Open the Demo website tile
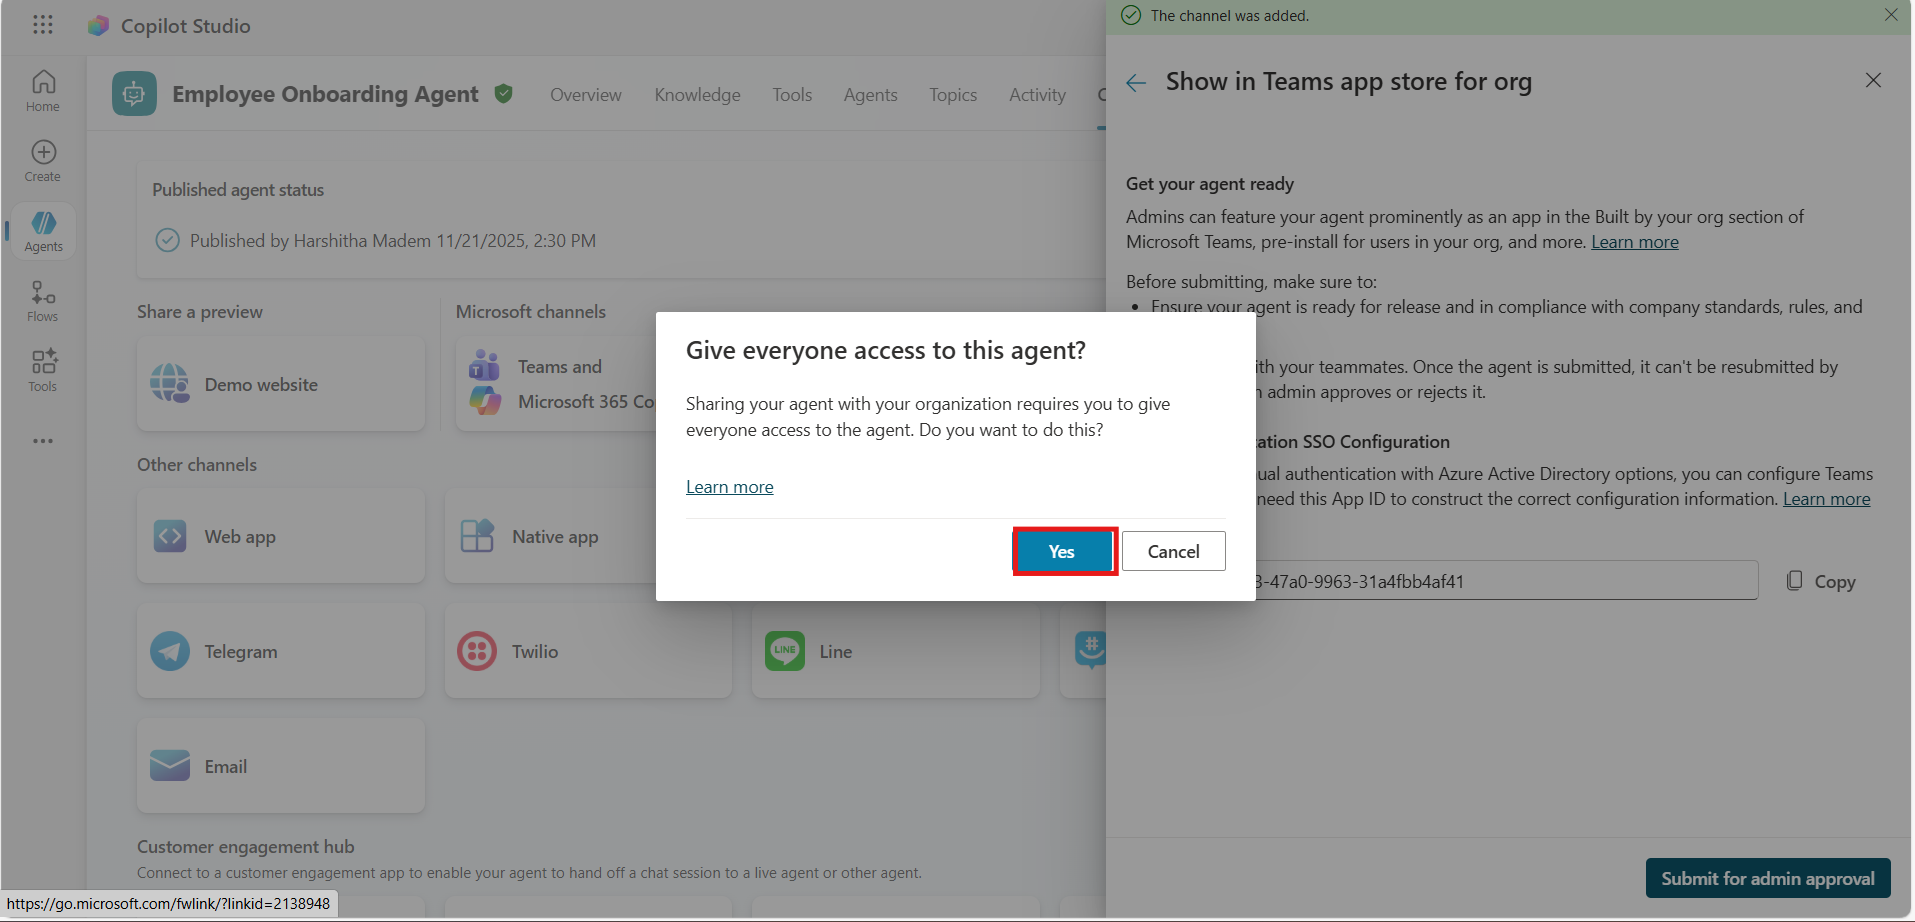Screen dimensions: 1915x922 281,384
